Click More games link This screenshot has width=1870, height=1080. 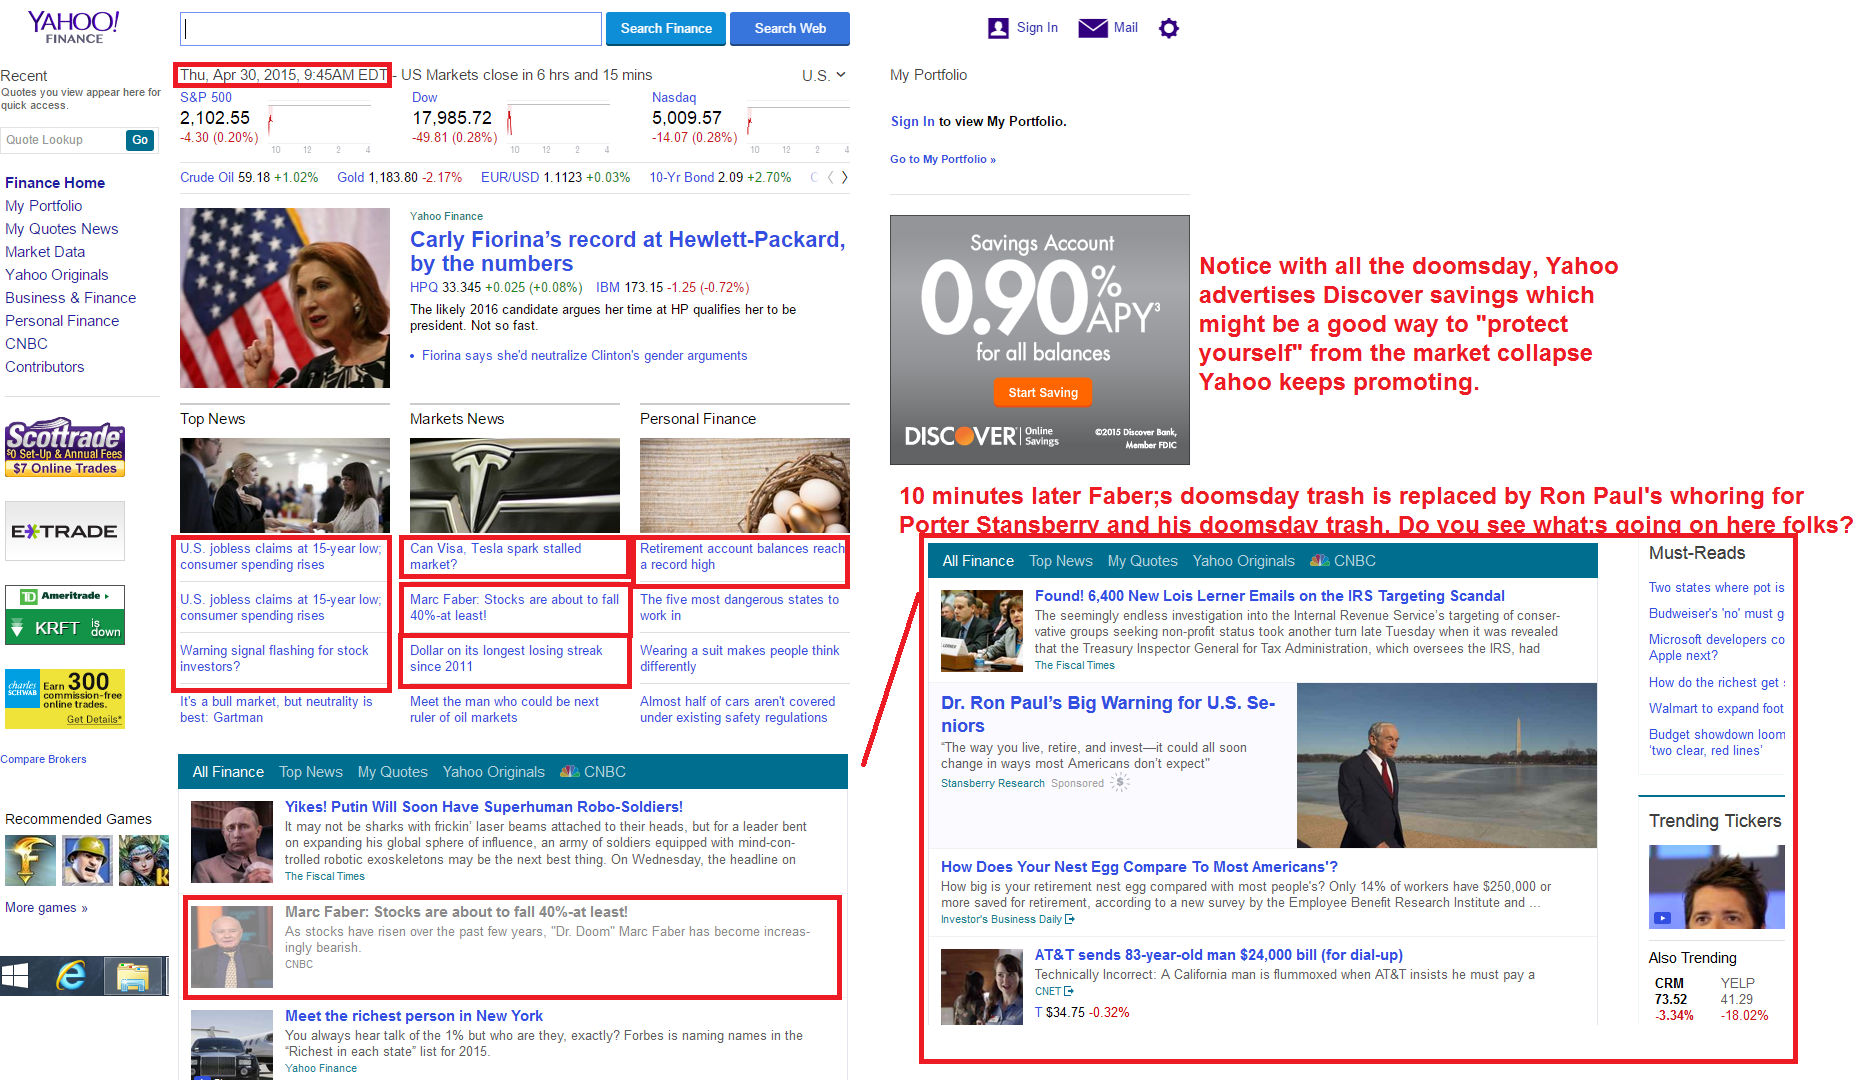pos(46,908)
